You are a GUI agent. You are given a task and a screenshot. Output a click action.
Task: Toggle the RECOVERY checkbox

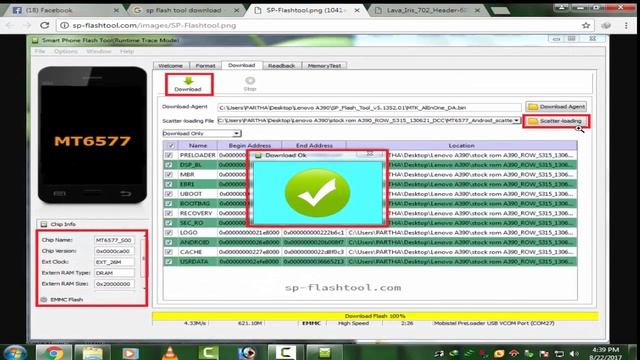click(x=169, y=213)
